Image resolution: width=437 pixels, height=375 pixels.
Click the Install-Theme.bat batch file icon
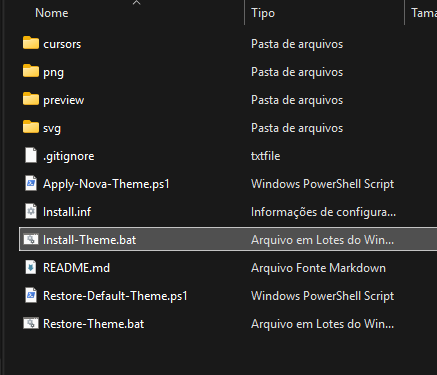(x=31, y=239)
